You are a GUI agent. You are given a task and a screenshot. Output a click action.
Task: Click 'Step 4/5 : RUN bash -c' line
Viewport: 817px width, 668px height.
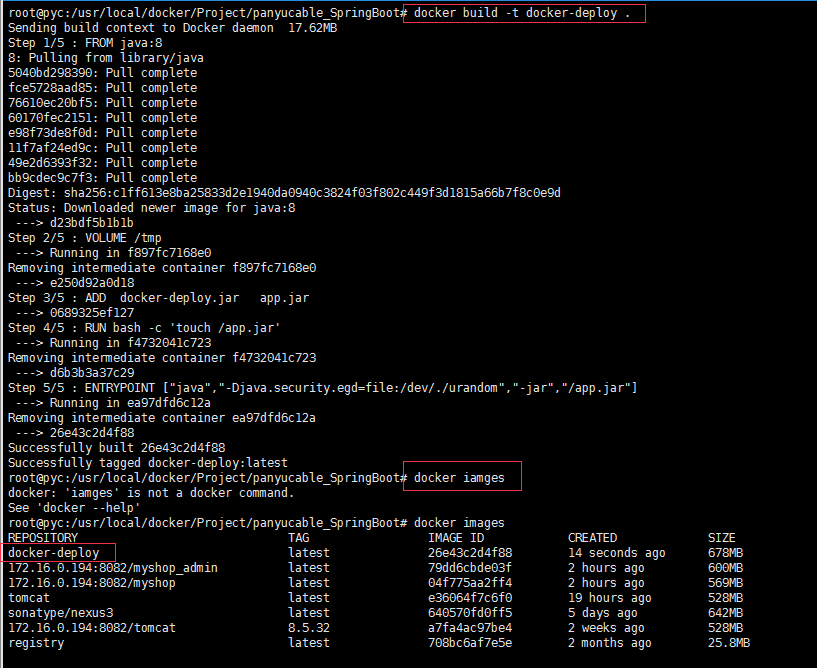pyautogui.click(x=144, y=328)
